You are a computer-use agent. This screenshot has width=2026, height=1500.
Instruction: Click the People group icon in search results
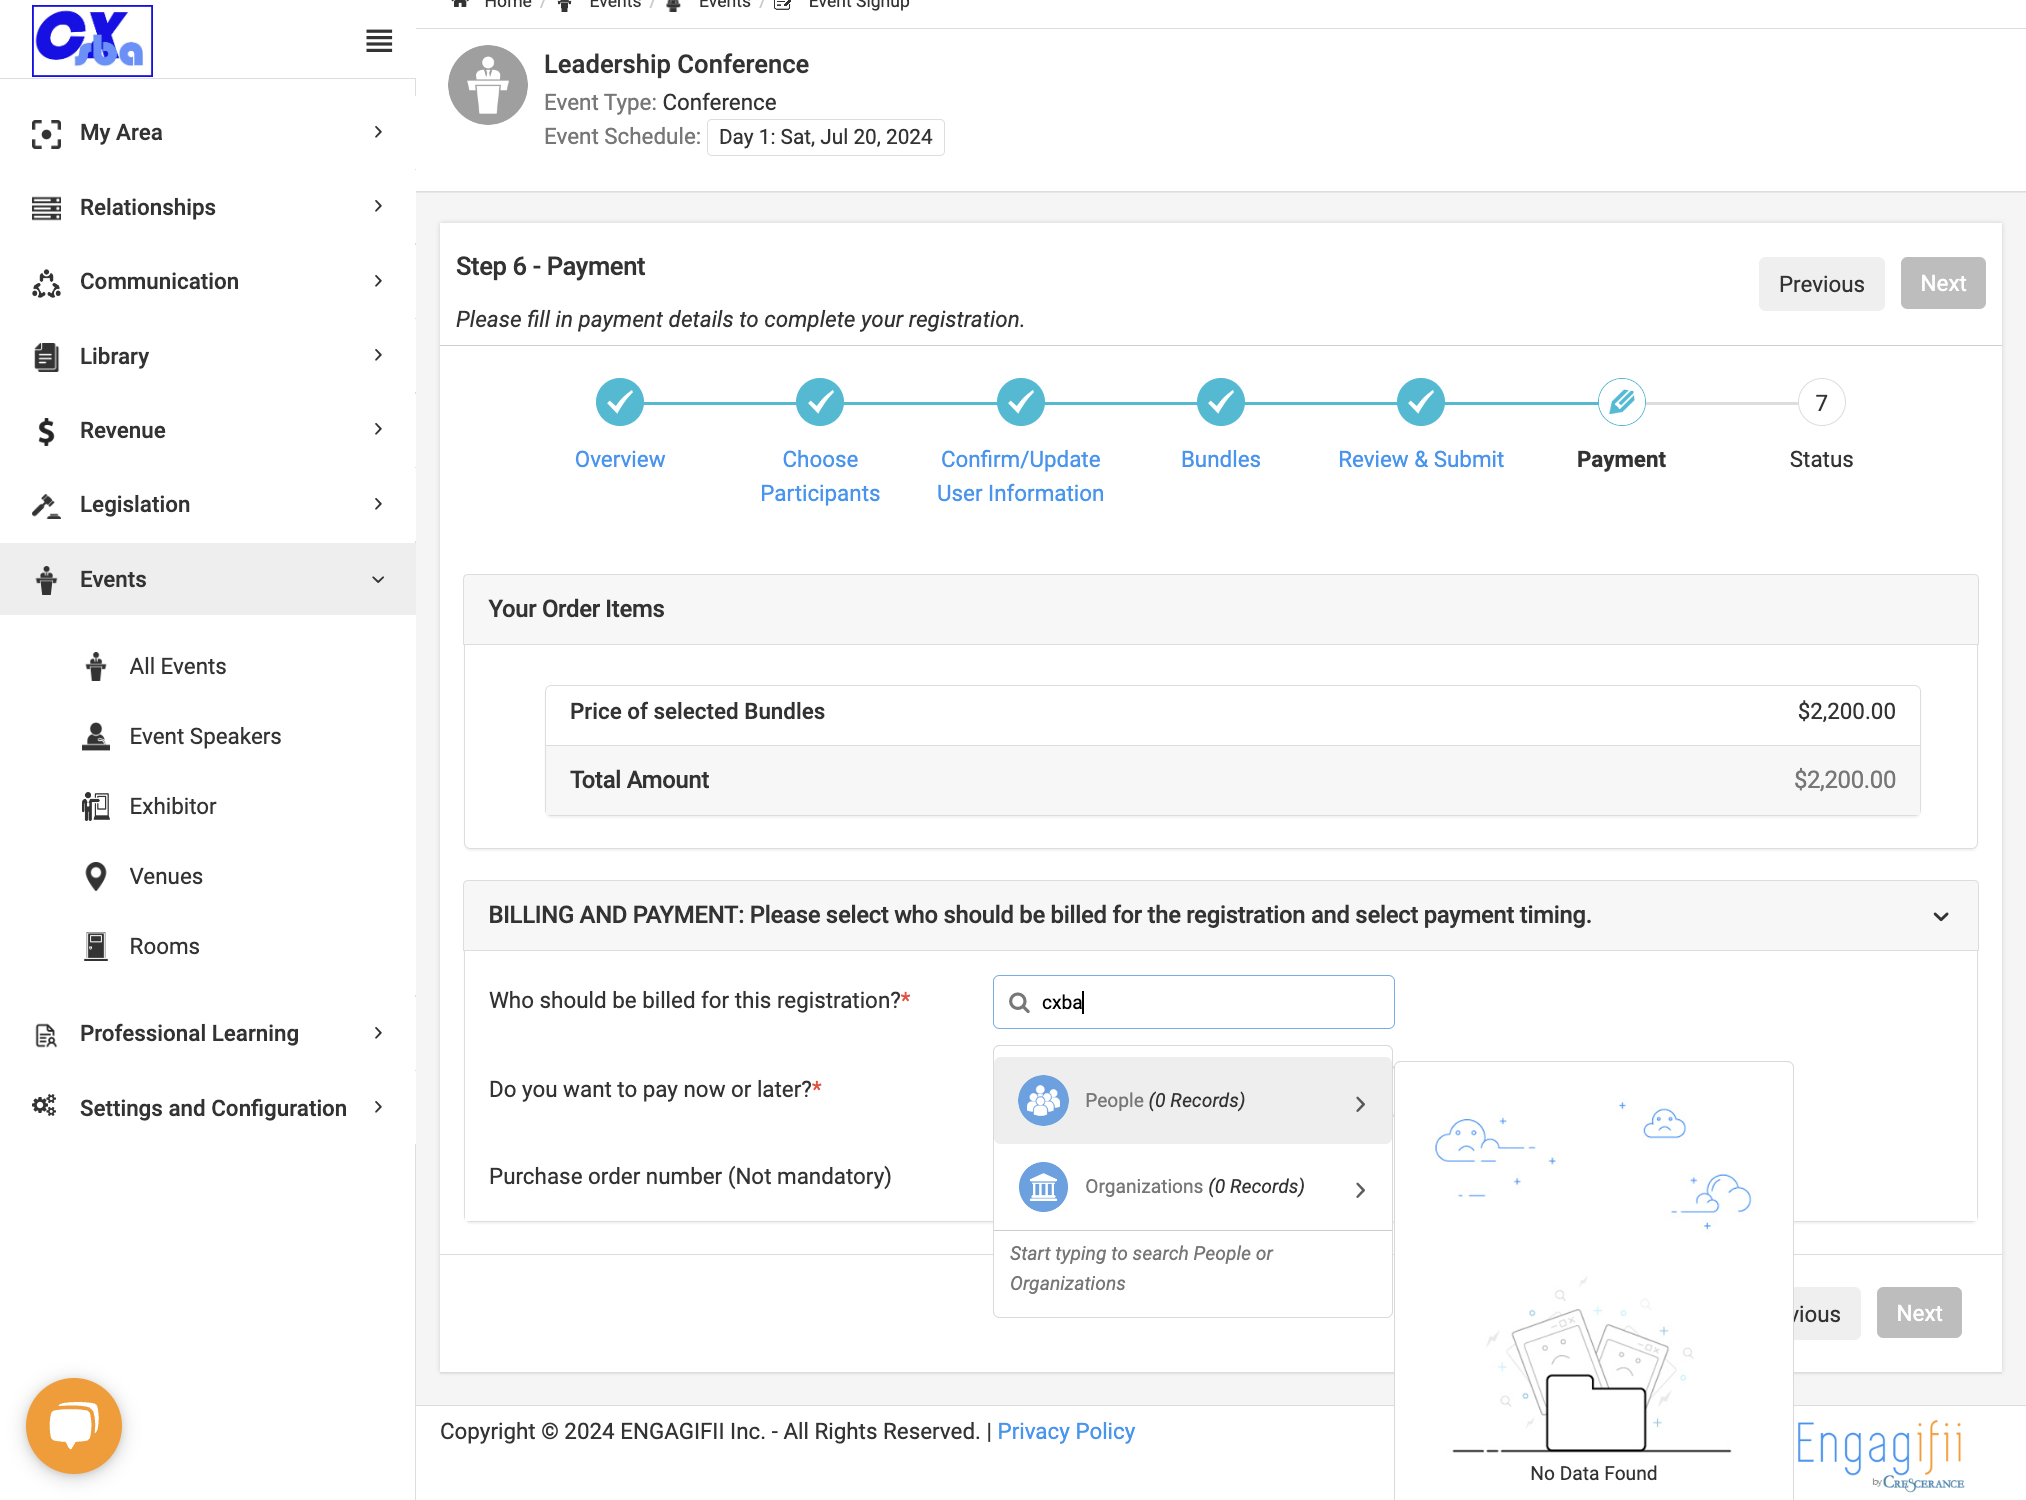coord(1043,1101)
